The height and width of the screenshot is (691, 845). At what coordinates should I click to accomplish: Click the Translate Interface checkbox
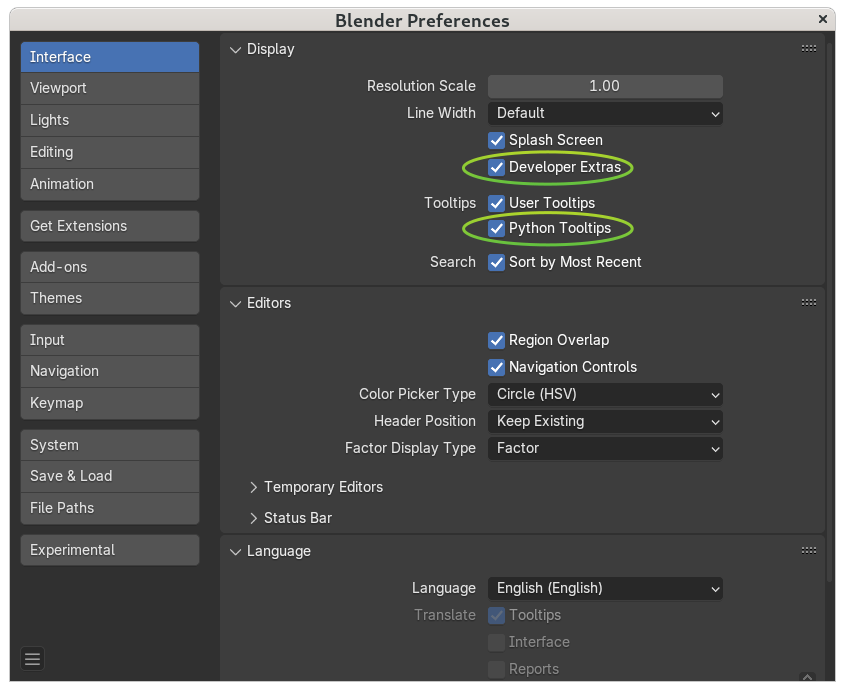[x=496, y=642]
